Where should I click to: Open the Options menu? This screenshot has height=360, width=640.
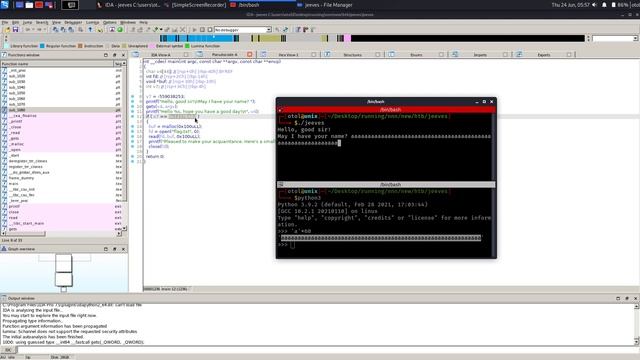pyautogui.click(x=109, y=22)
